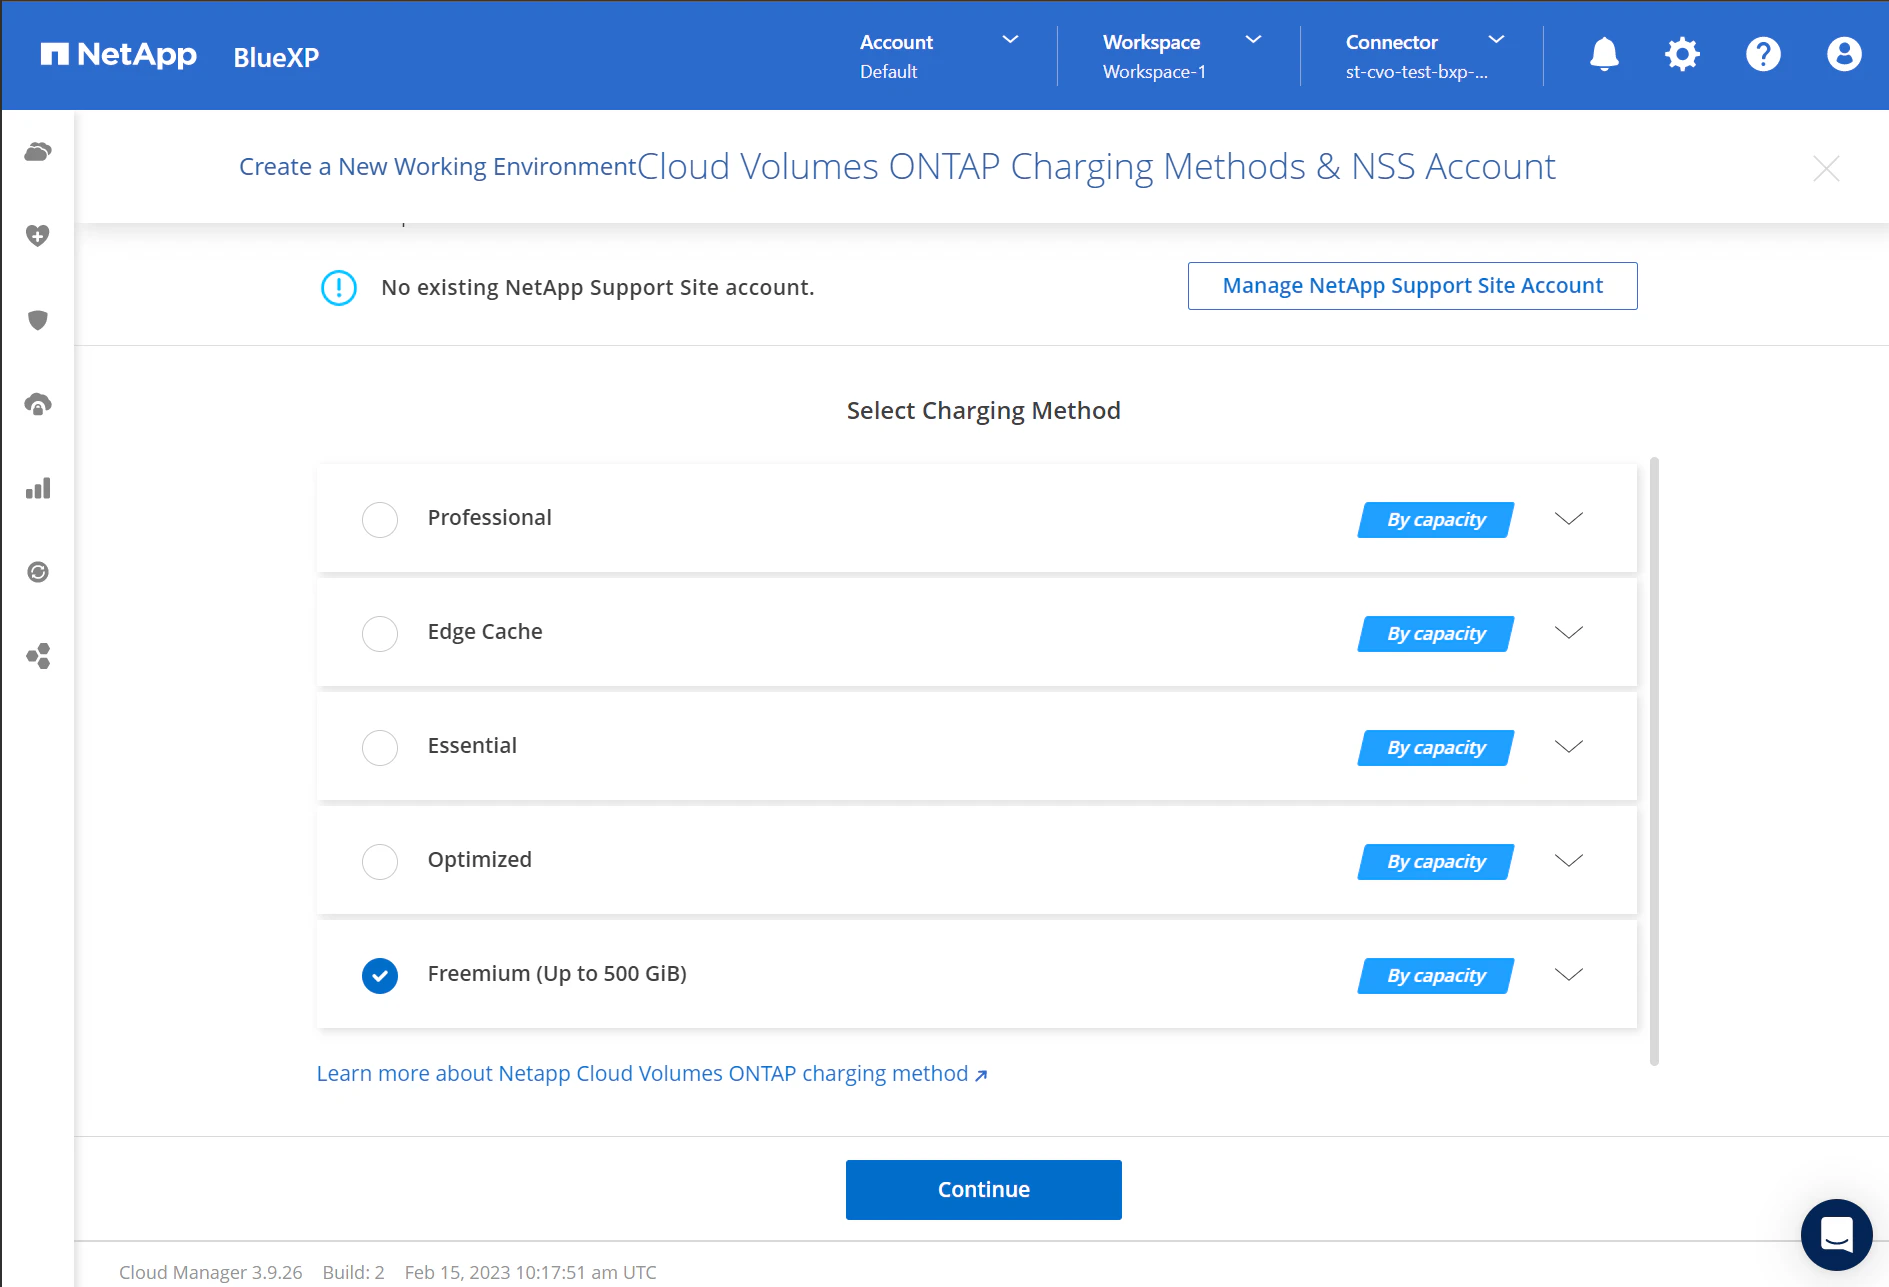Click By capacity badge for Optimized
Image resolution: width=1889 pixels, height=1287 pixels.
[x=1435, y=862]
